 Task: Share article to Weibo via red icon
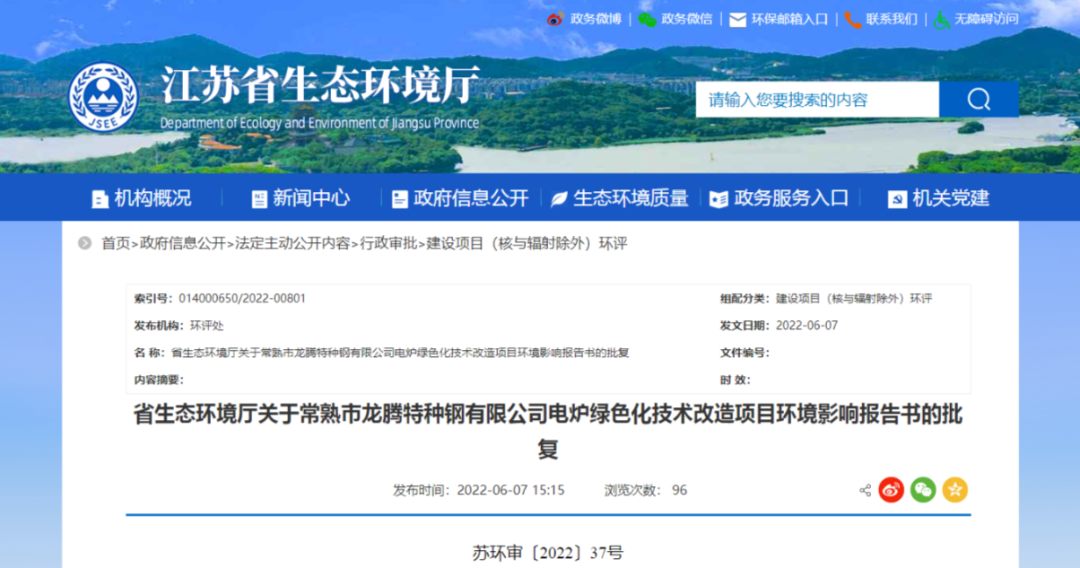pos(891,490)
